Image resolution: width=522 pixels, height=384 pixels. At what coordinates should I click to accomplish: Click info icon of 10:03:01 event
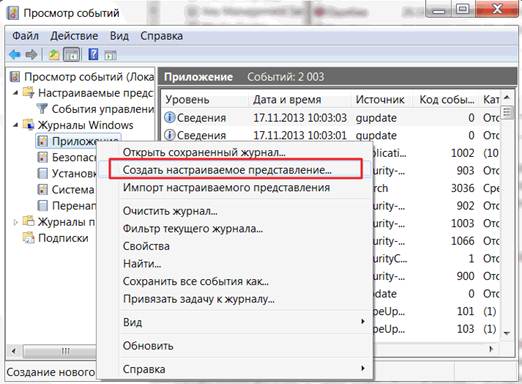pos(170,135)
